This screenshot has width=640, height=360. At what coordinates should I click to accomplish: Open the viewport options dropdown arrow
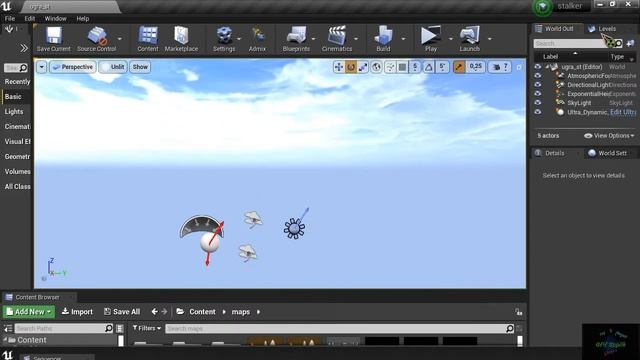point(41,67)
